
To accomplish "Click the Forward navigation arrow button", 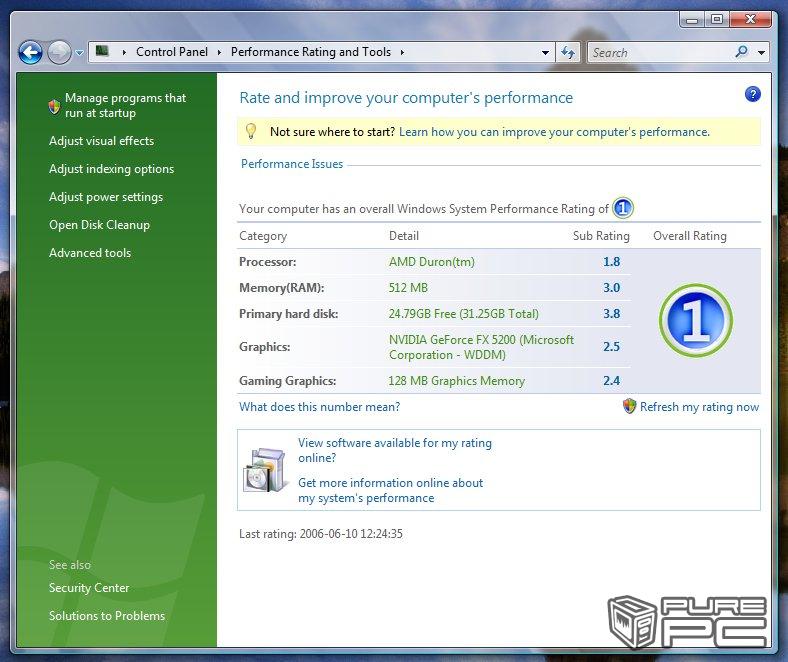I will click(59, 52).
